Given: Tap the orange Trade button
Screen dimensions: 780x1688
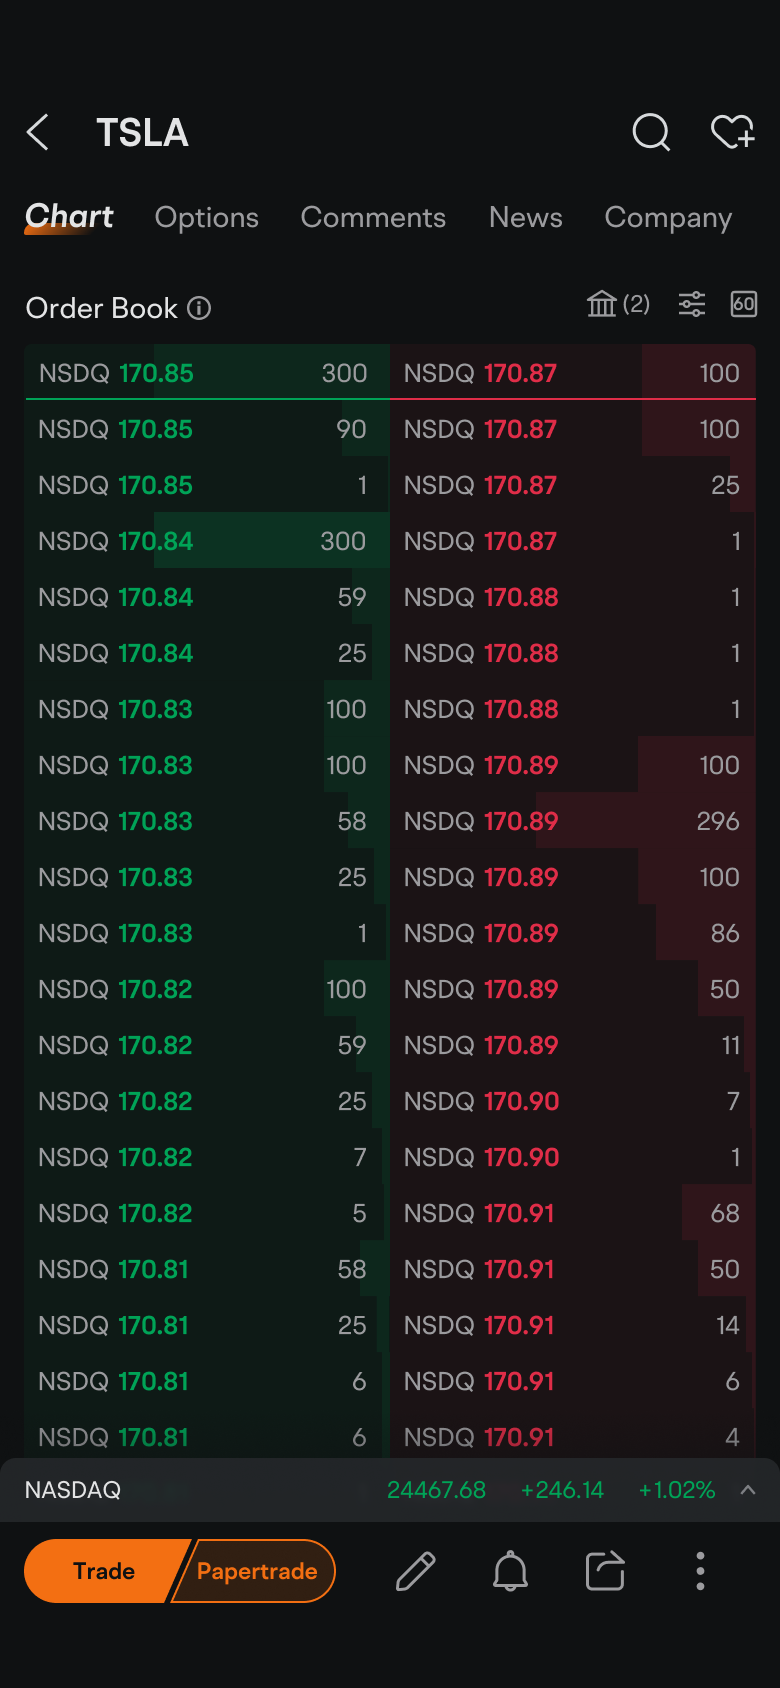Looking at the screenshot, I should (x=104, y=1571).
